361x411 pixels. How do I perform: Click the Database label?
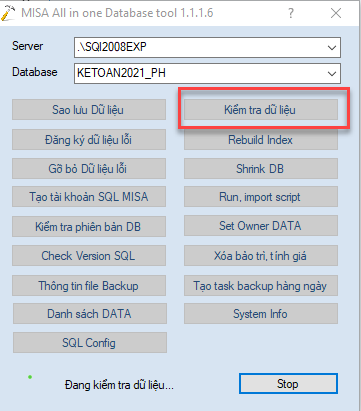point(35,72)
